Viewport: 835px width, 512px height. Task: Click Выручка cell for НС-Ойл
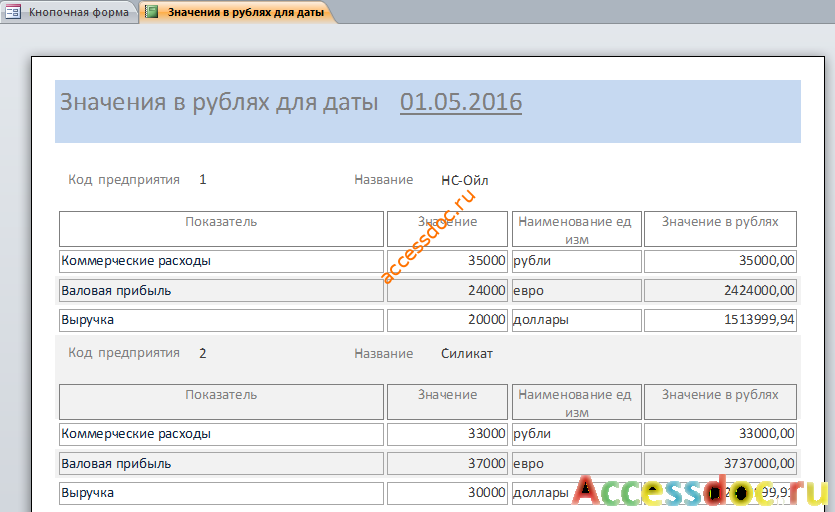pyautogui.click(x=221, y=320)
